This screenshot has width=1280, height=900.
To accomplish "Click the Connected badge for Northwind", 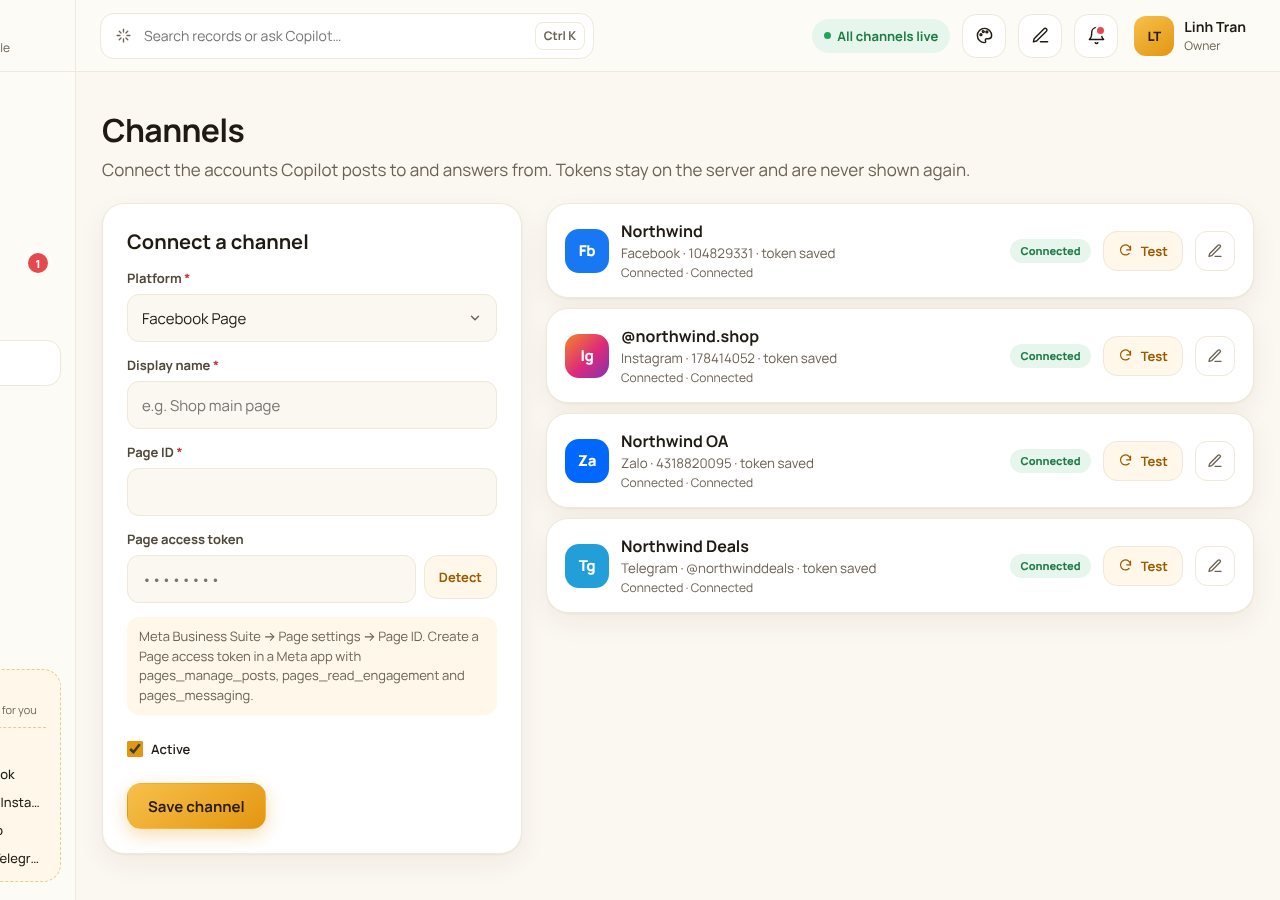I will 1050,251.
